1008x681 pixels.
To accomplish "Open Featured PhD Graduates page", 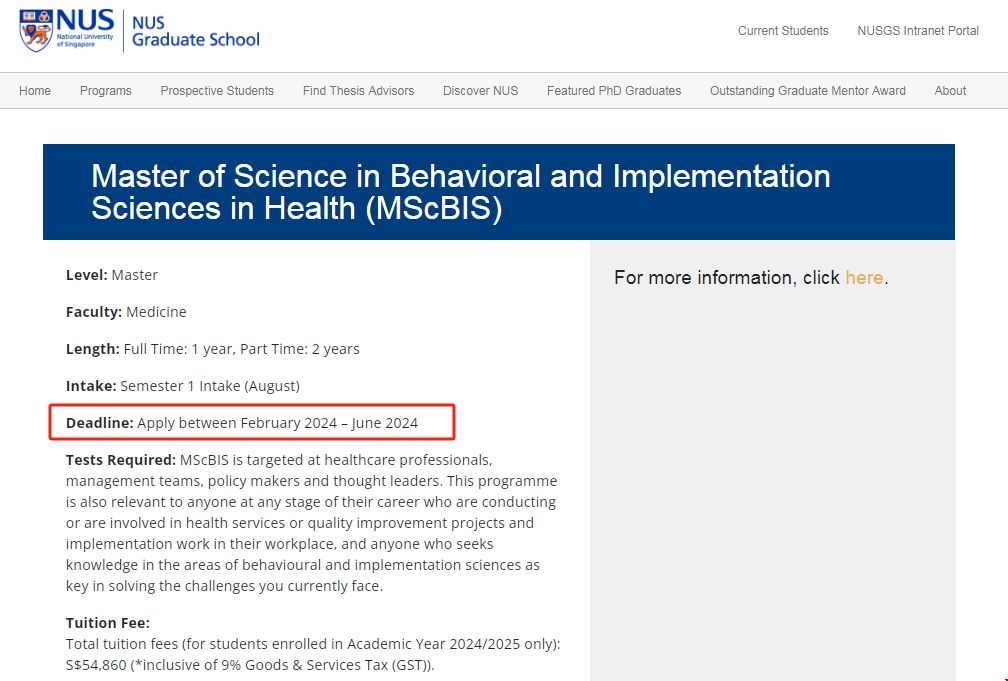I will point(613,90).
